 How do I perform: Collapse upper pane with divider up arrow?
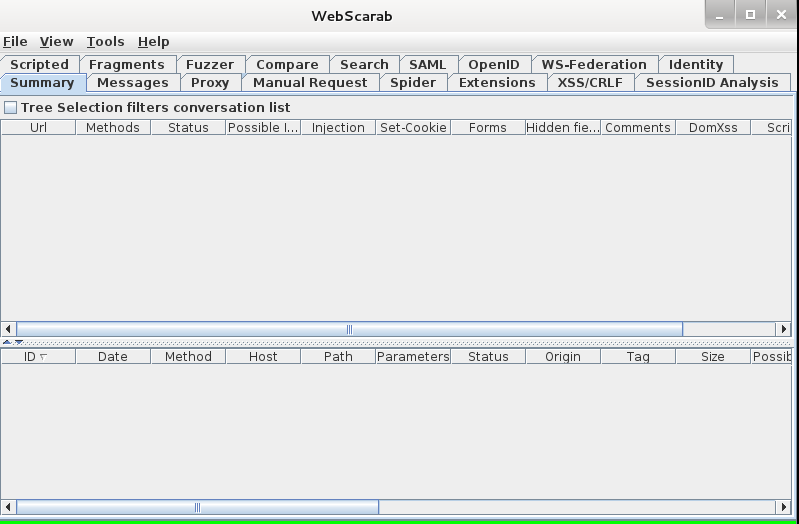[7, 342]
